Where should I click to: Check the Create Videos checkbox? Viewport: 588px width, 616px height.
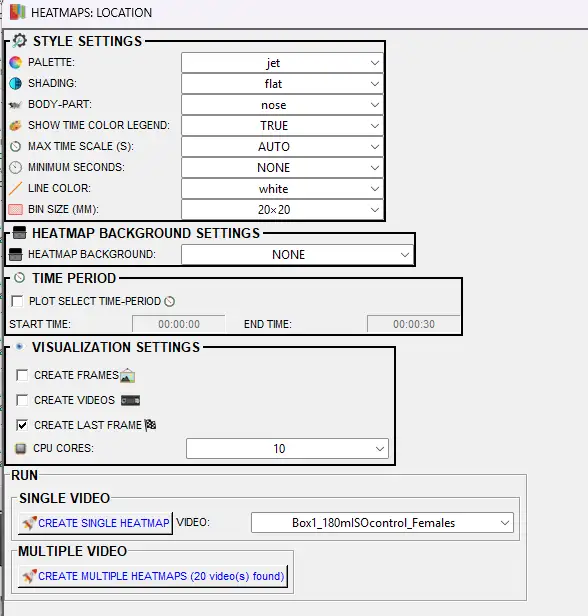(x=22, y=400)
